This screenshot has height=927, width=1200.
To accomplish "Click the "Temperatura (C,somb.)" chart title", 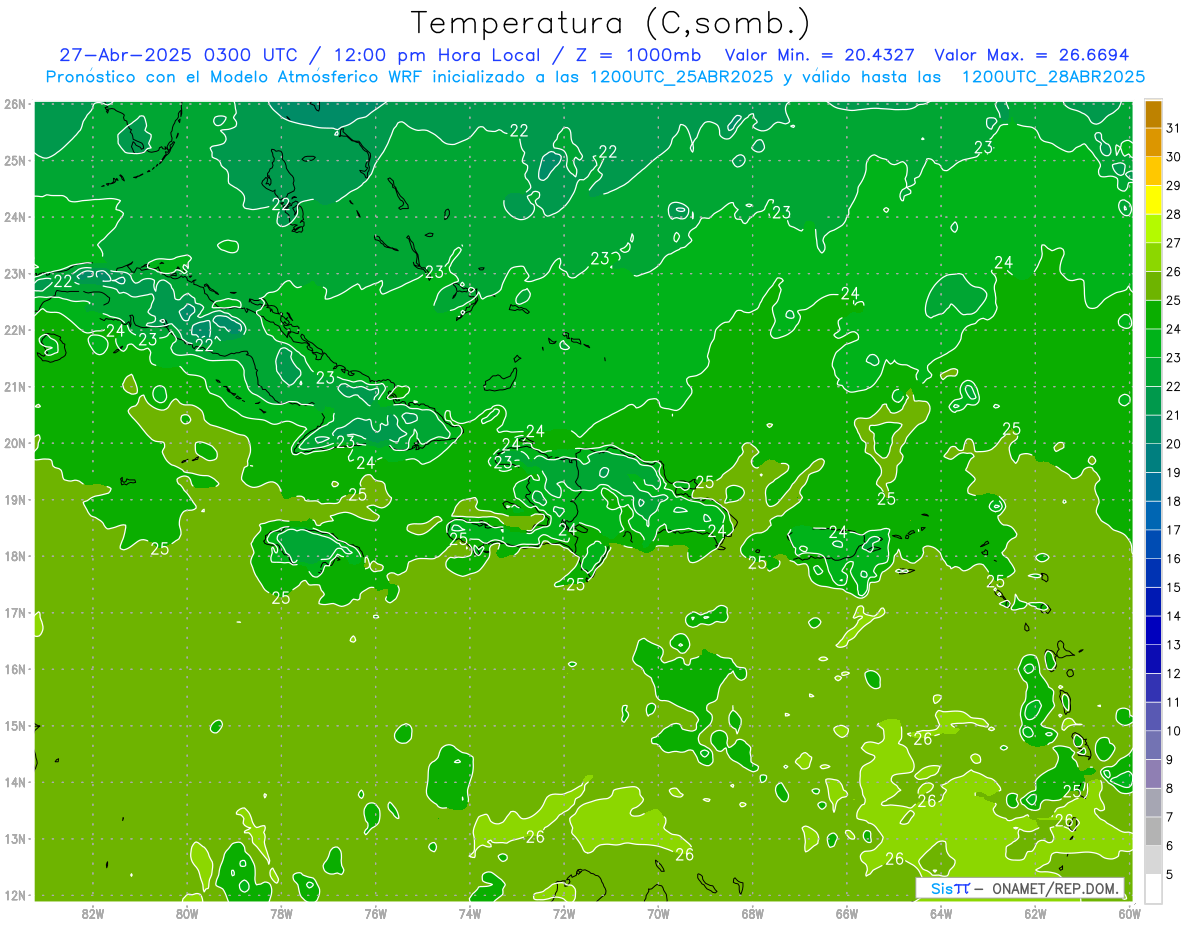I will pos(611,24).
